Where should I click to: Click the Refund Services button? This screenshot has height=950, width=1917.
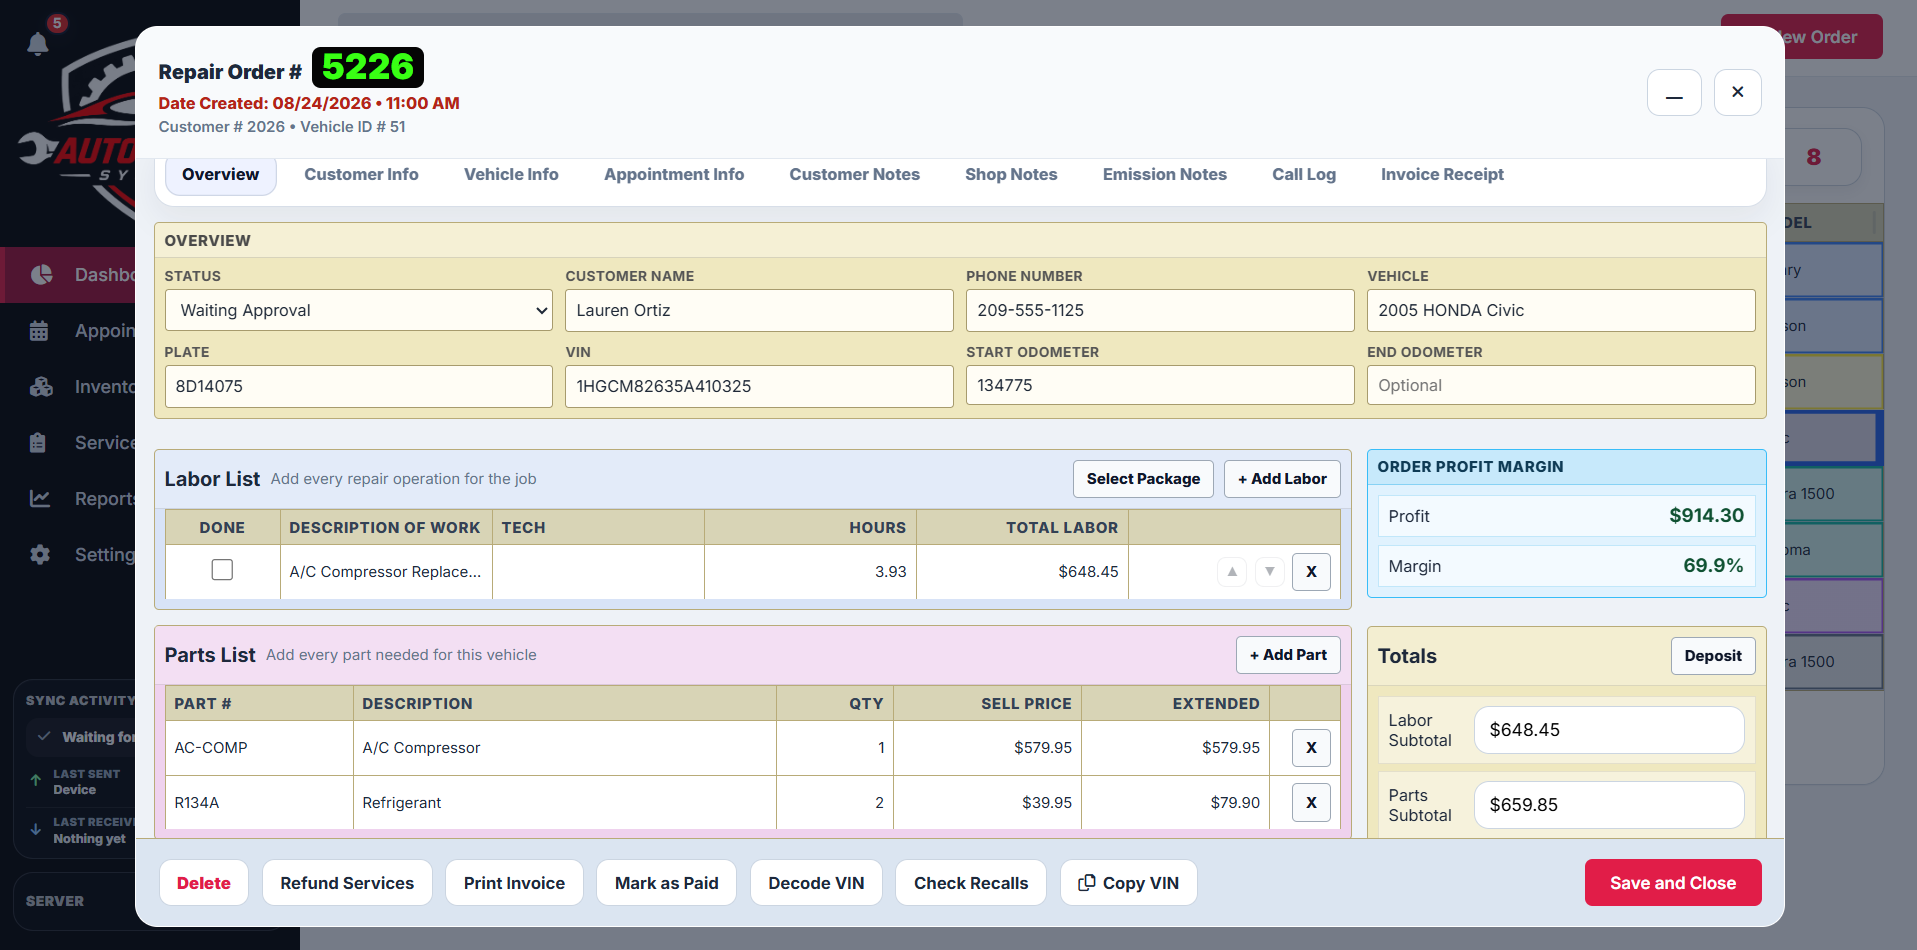point(347,883)
